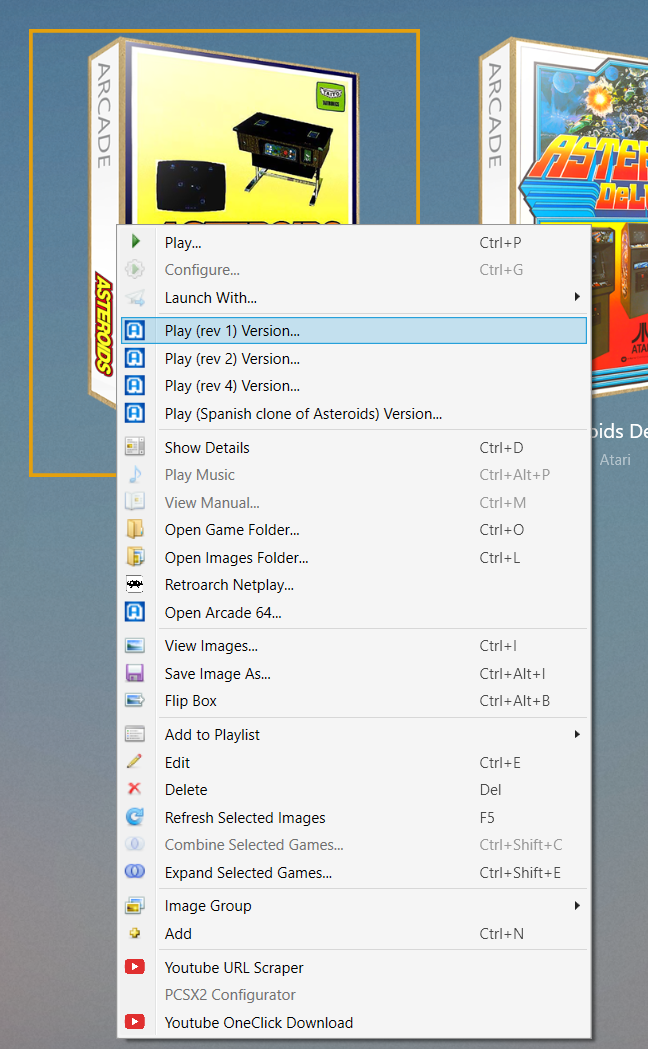Choose Open Arcade 64 entry
The width and height of the screenshot is (648, 1049).
pyautogui.click(x=354, y=612)
